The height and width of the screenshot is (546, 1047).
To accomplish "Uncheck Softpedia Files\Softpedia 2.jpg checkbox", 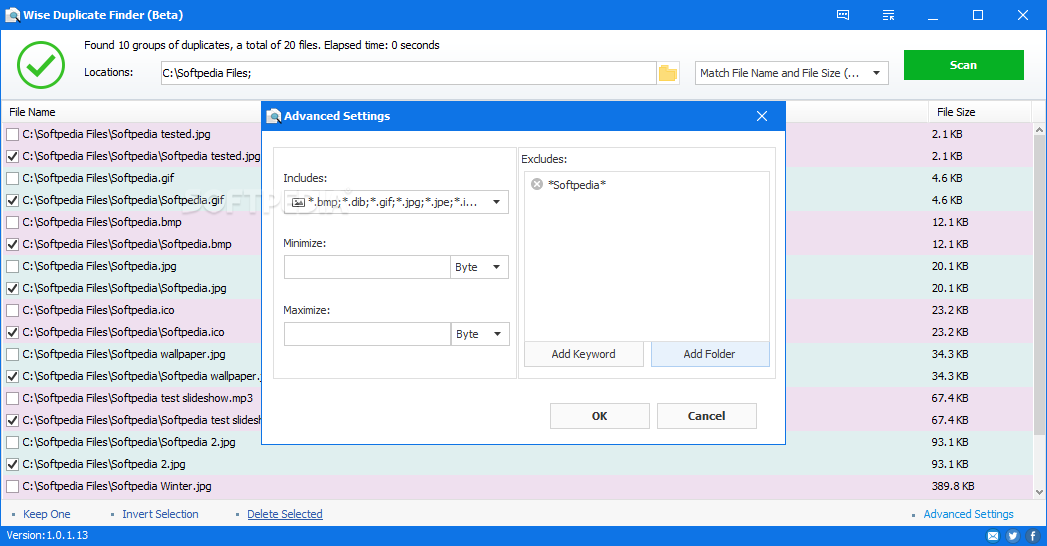I will click(12, 465).
